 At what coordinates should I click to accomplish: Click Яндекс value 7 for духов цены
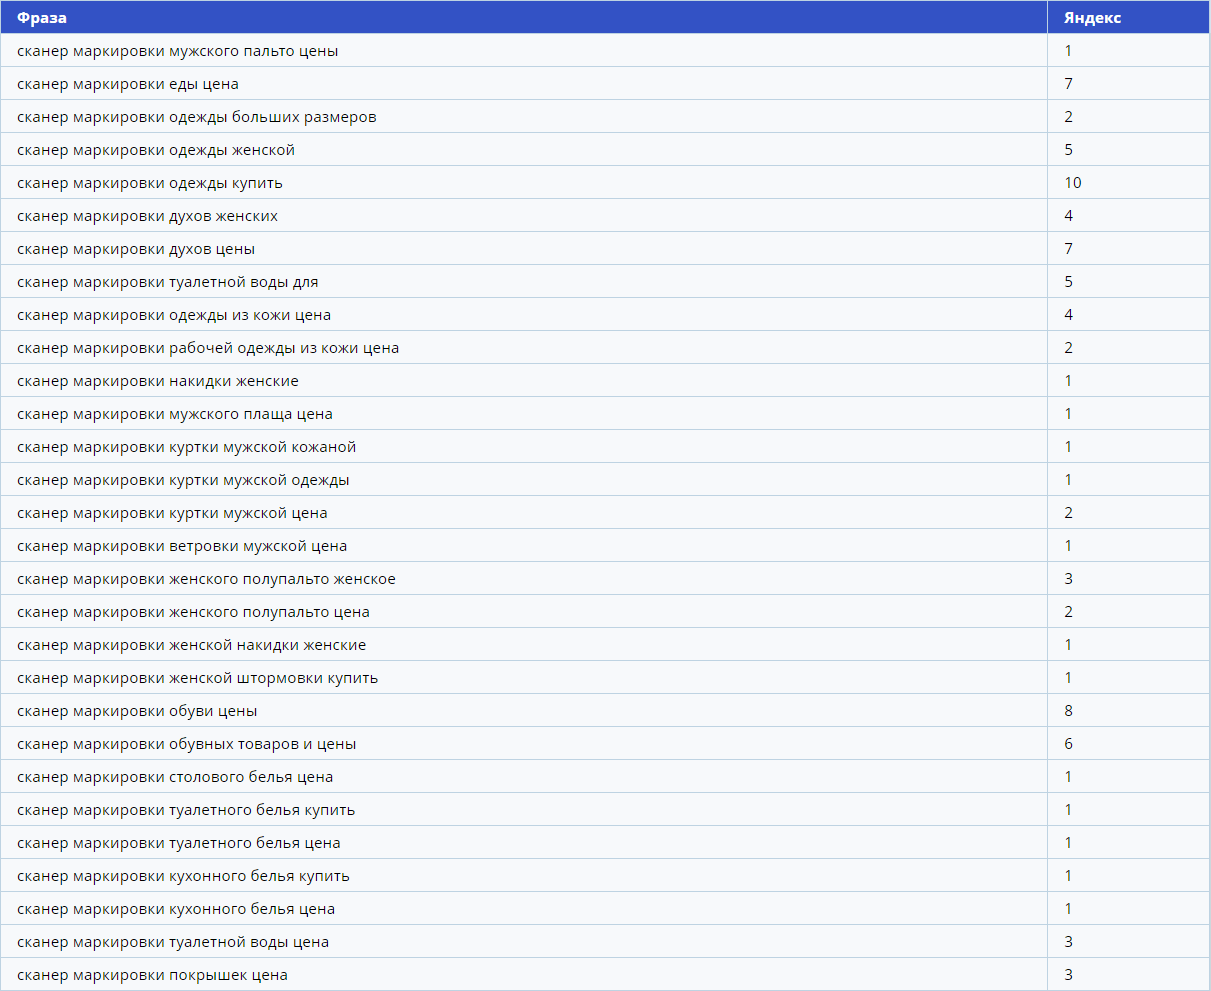point(1069,249)
